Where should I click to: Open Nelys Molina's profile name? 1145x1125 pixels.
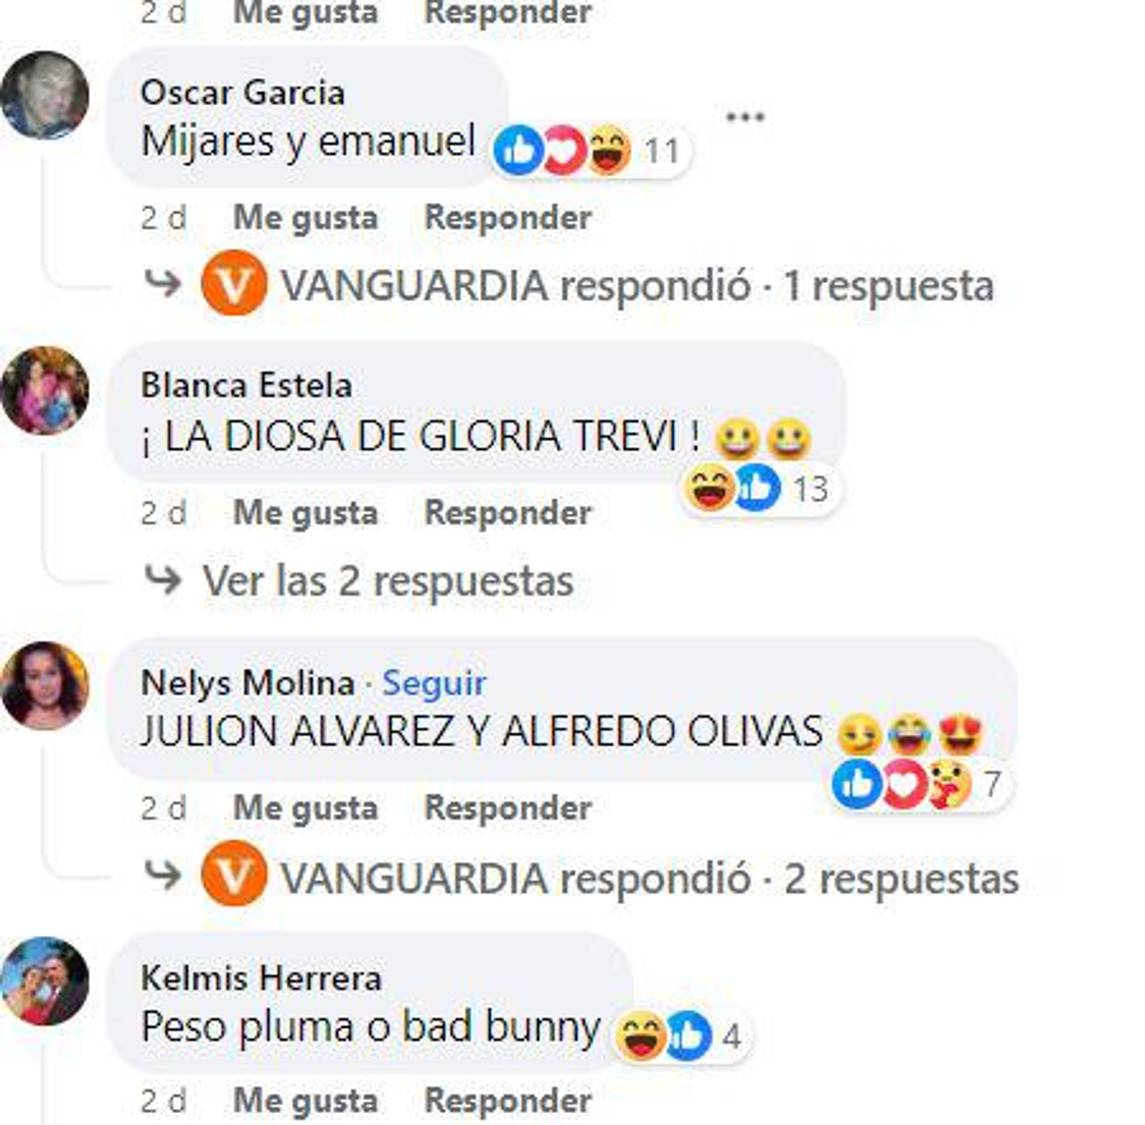click(248, 683)
